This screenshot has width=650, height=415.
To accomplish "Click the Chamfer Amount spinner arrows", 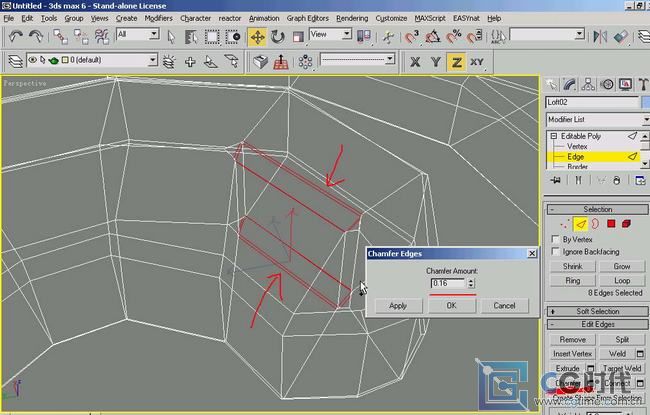I will (471, 283).
